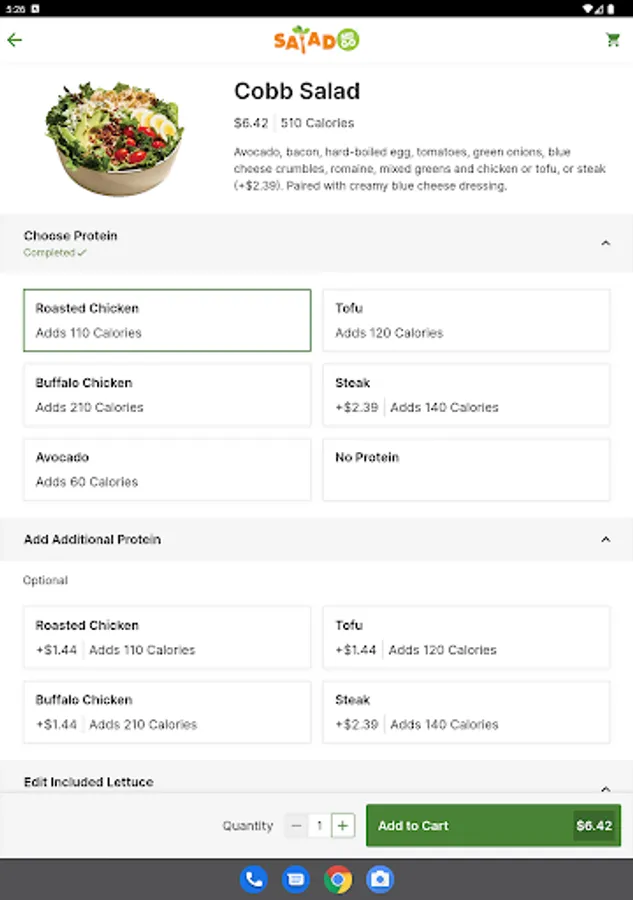Decrease quantity with the minus icon
Screen dimensions: 633x900
pos(295,826)
